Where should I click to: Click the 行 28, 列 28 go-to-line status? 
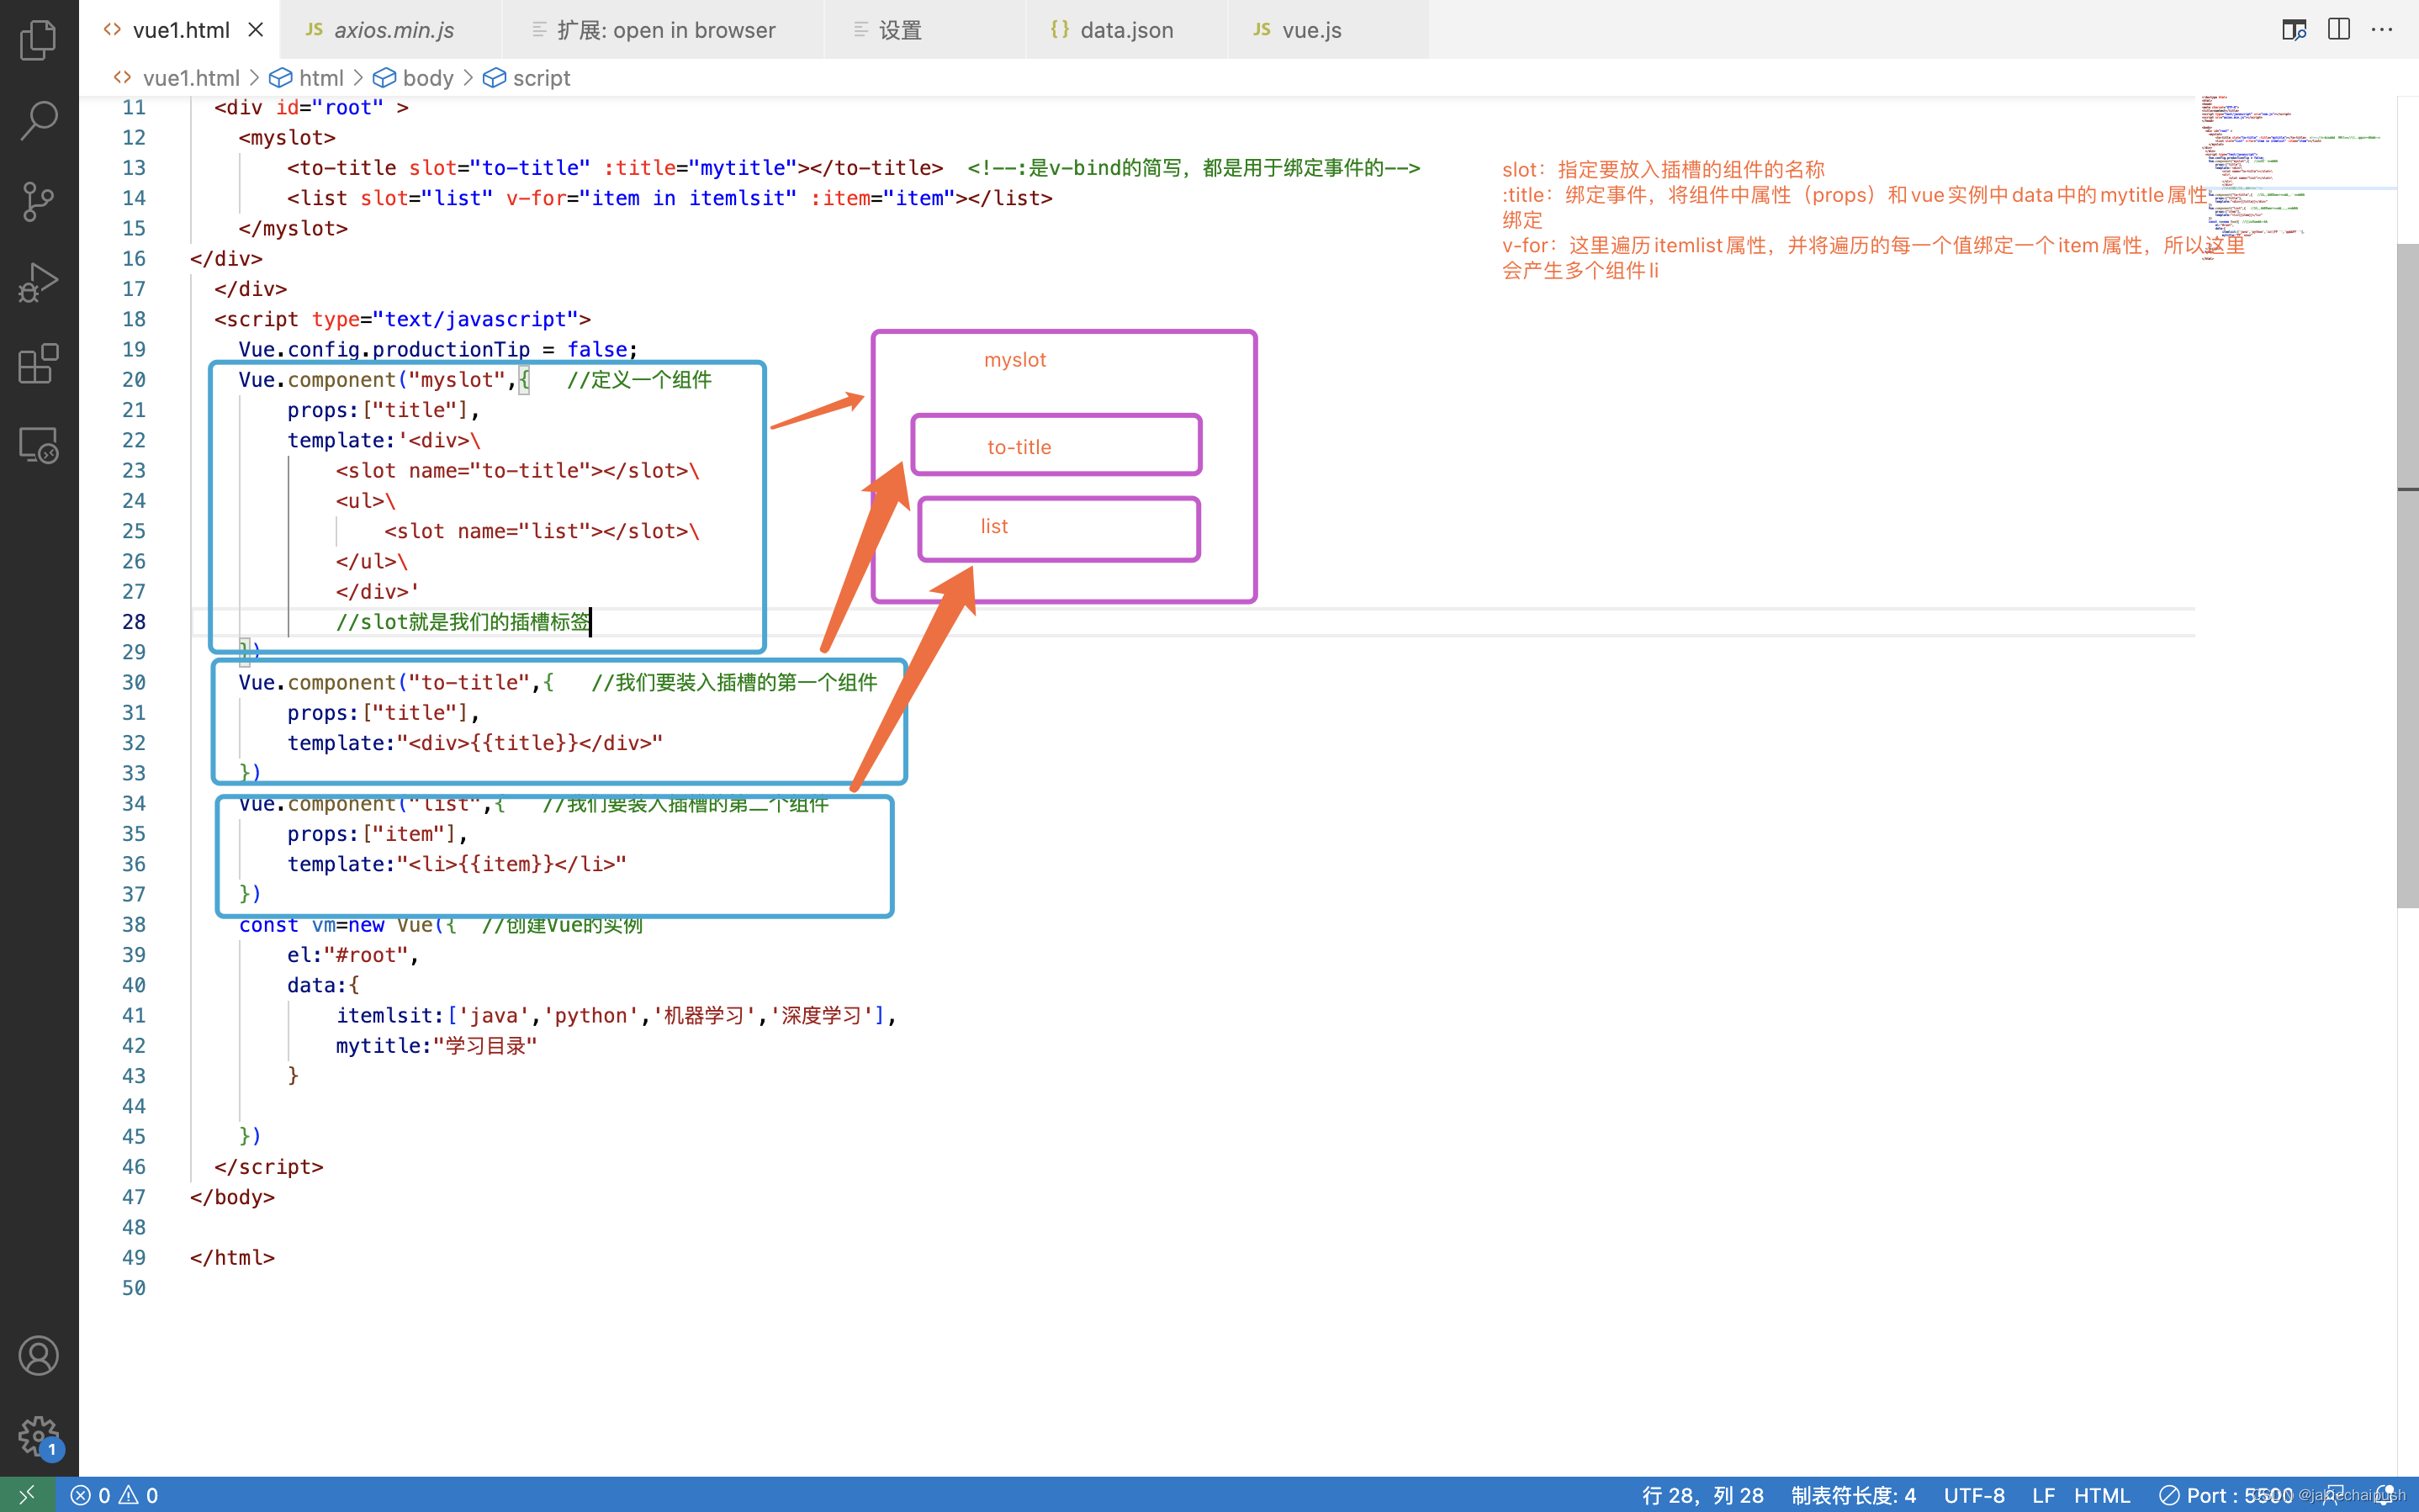coord(1702,1495)
